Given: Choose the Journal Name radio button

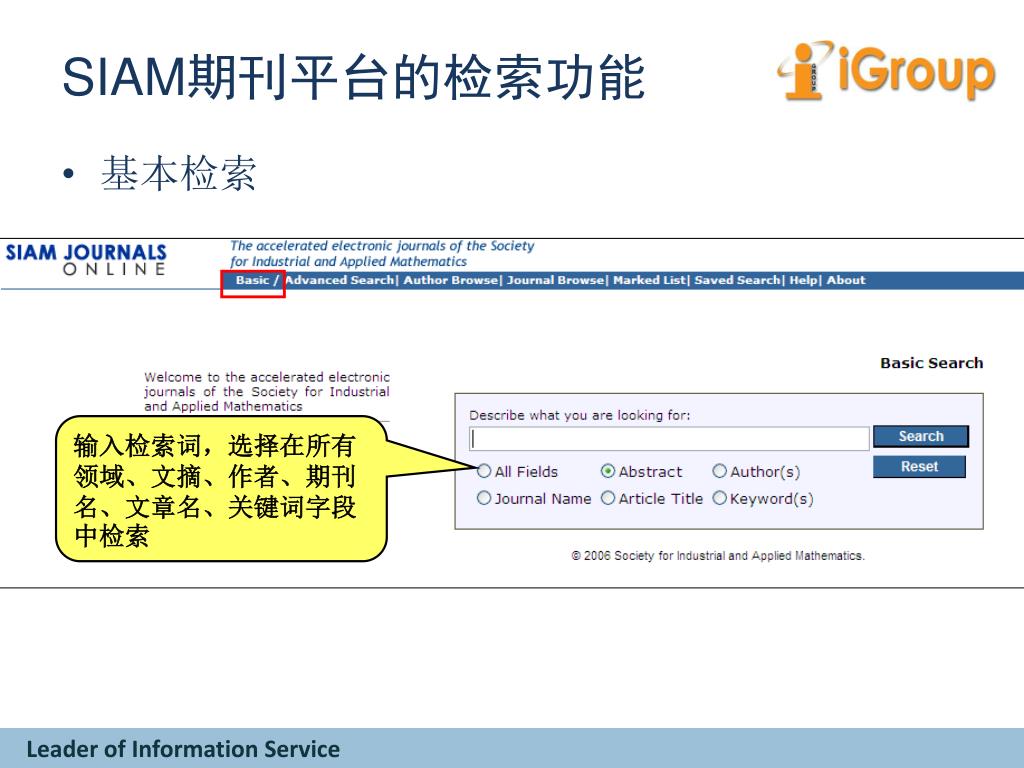Looking at the screenshot, I should click(484, 498).
